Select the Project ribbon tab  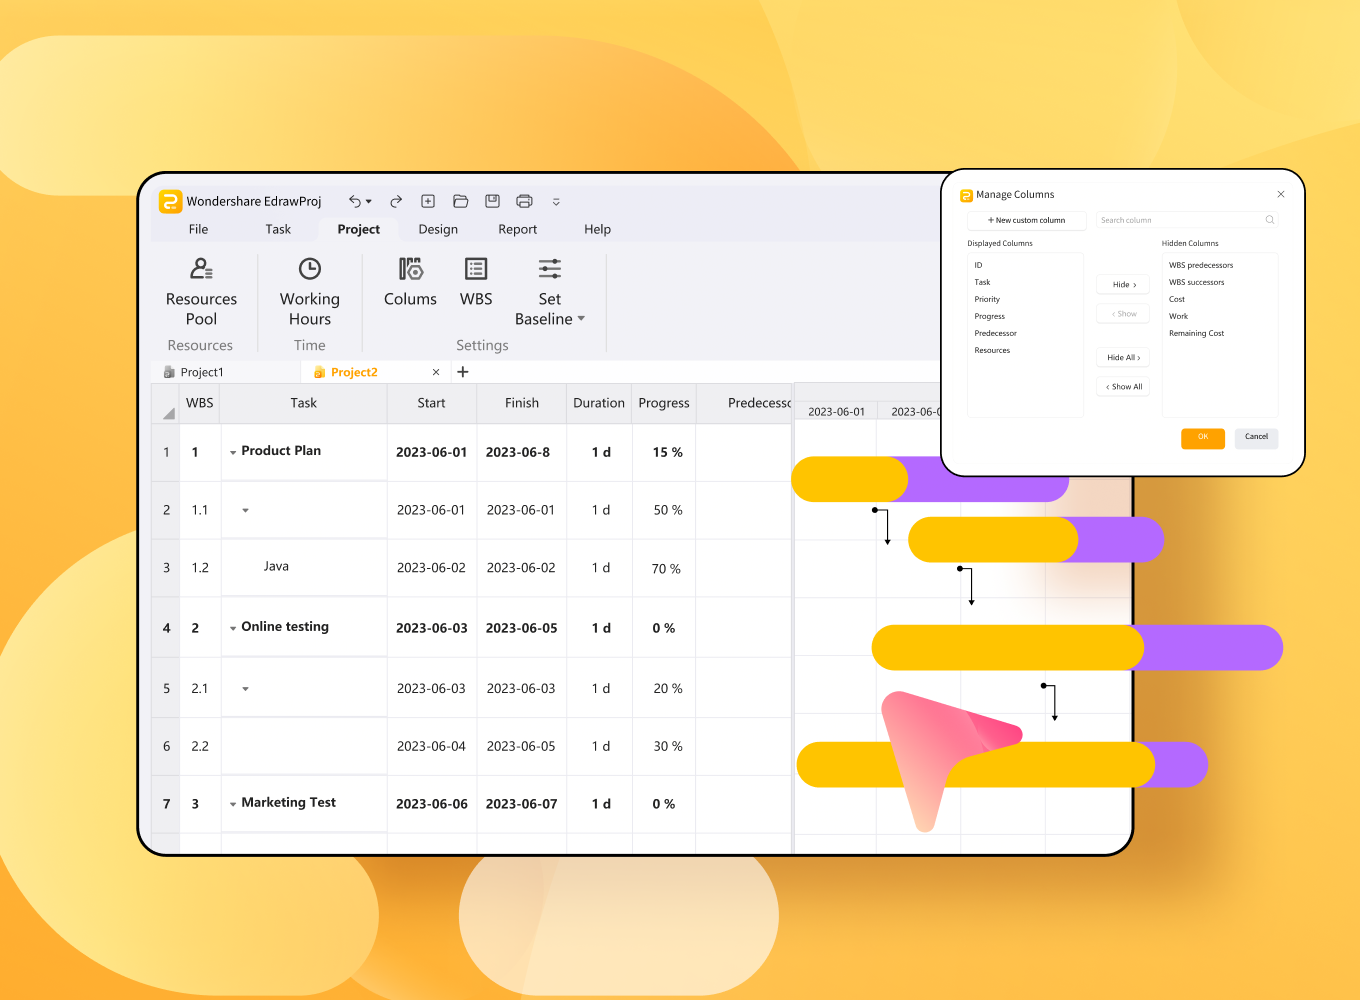click(x=359, y=229)
